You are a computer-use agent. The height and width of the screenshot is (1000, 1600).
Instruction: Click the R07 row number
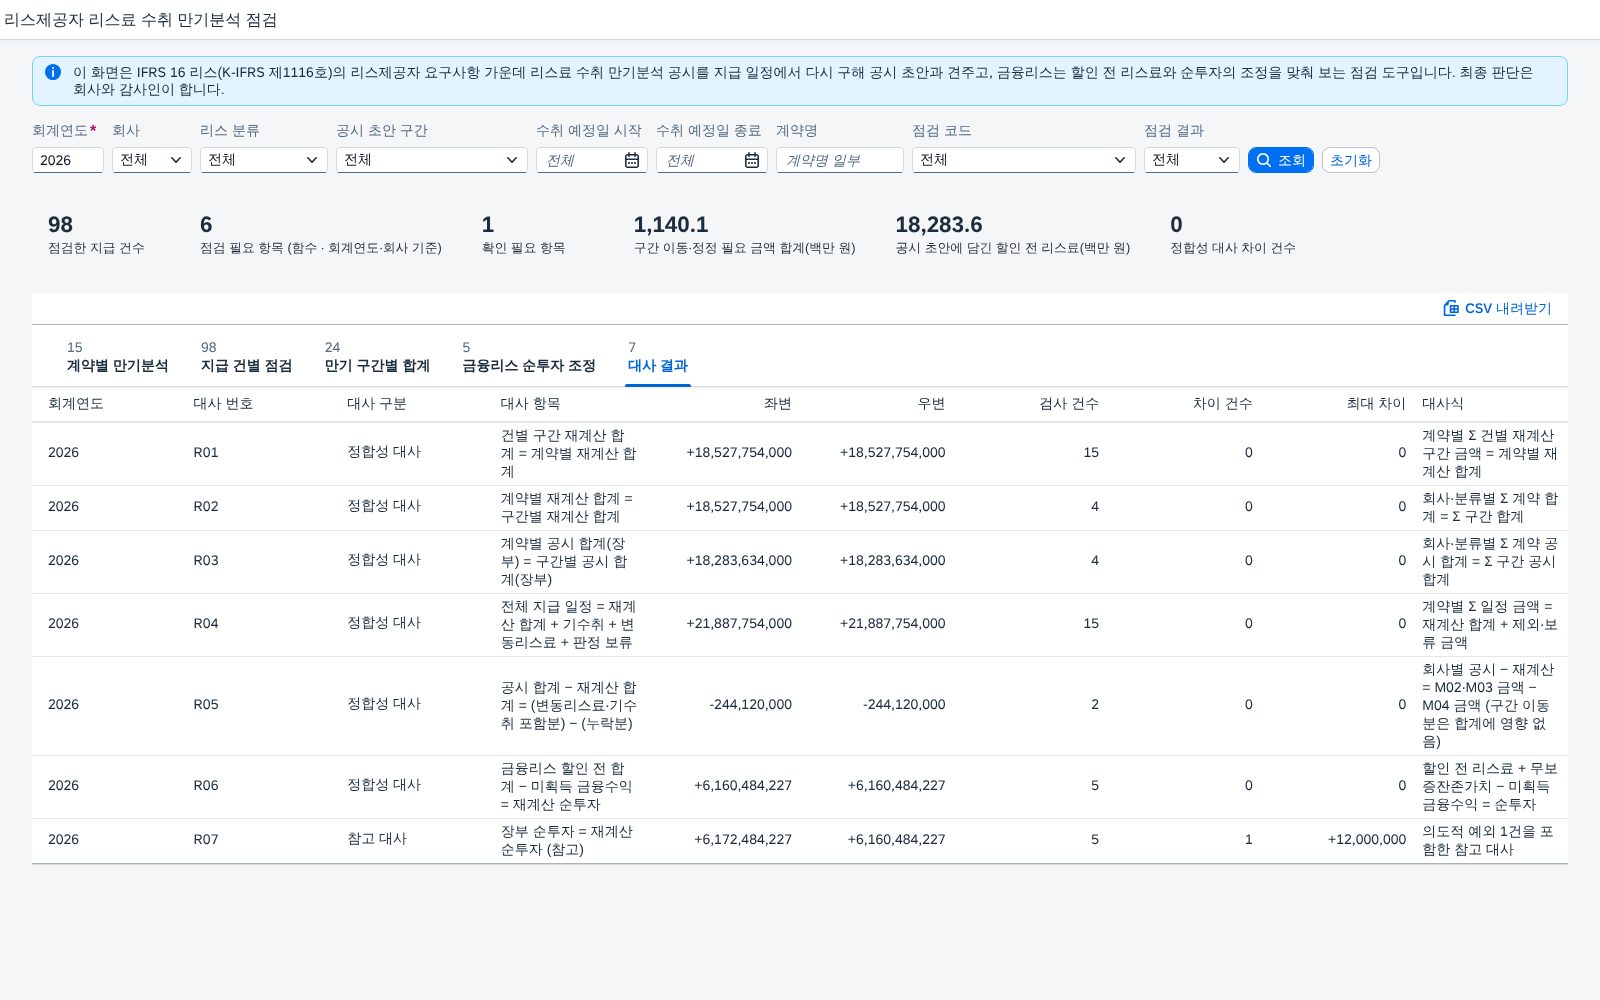click(206, 840)
